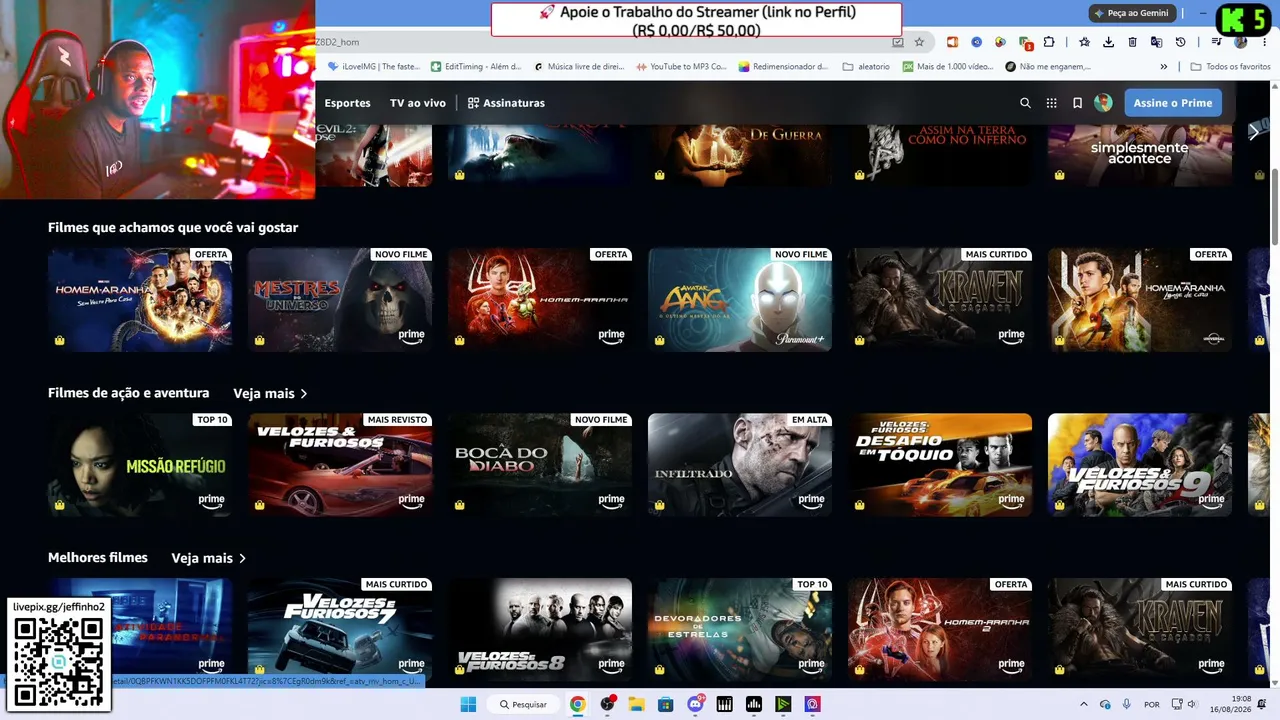Screen dimensions: 1280x720
Task: Click the Peça ao Gemini button
Action: point(1131,13)
